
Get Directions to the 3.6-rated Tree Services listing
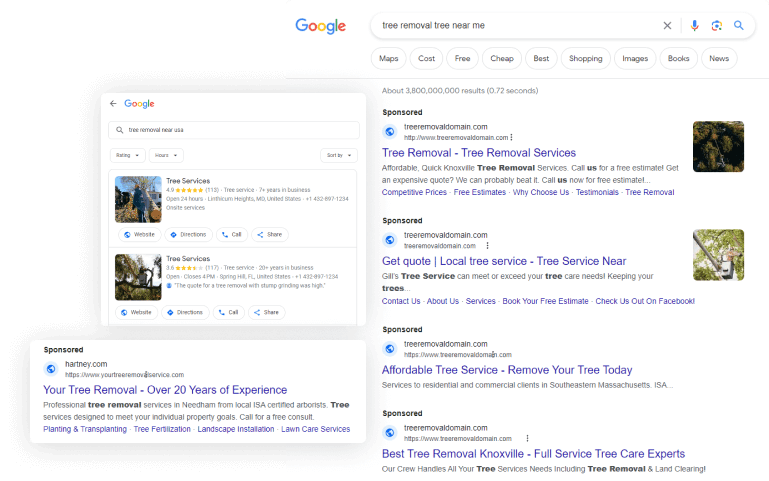pyautogui.click(x=185, y=312)
